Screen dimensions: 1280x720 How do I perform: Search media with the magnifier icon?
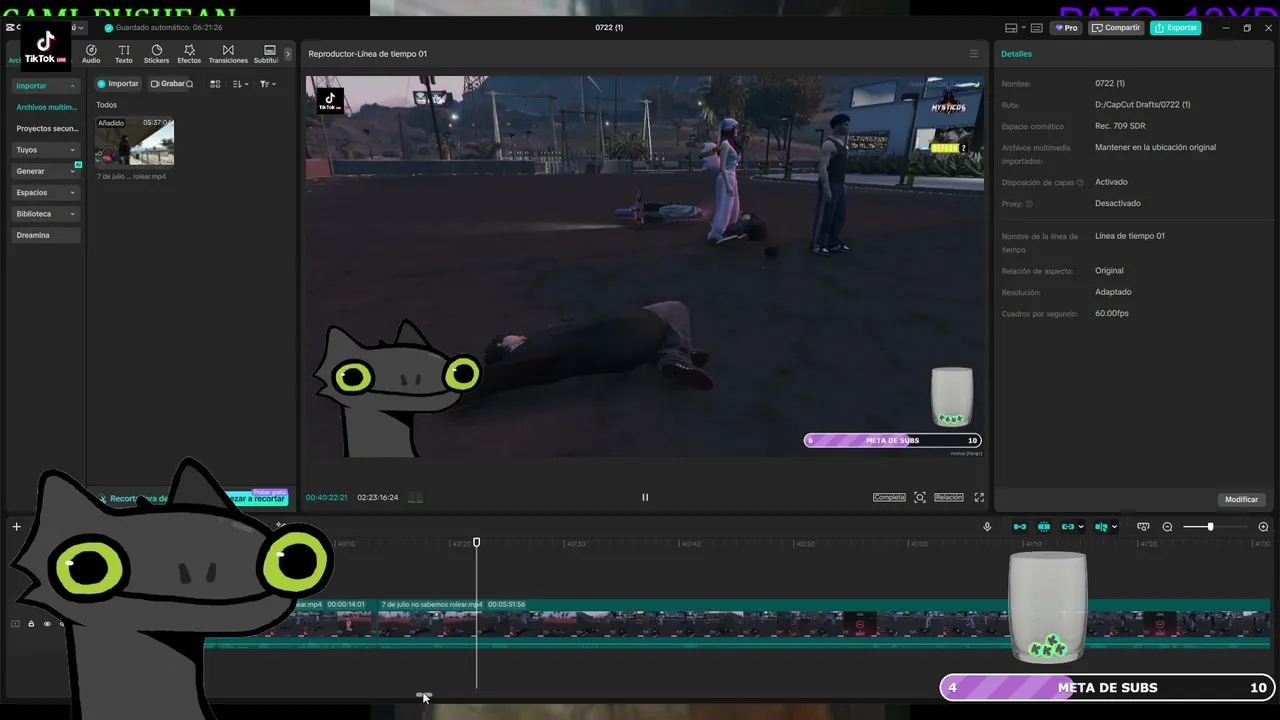point(190,84)
